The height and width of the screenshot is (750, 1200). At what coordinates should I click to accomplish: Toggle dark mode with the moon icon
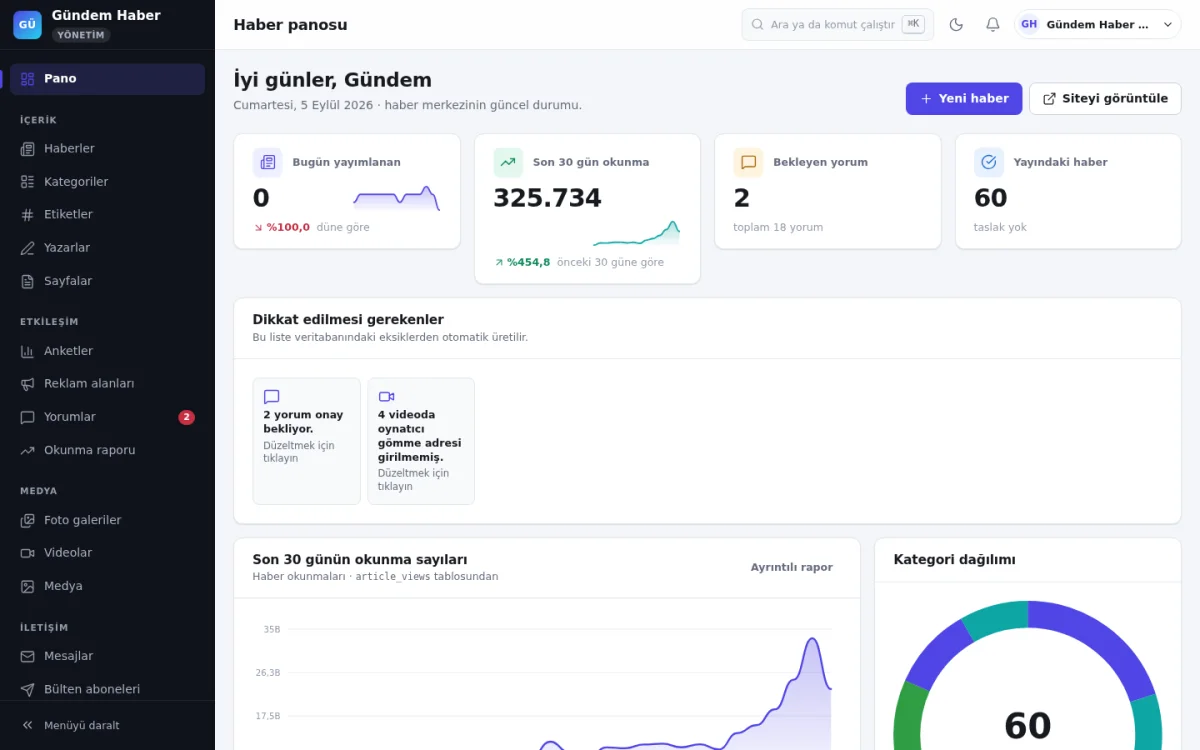(956, 25)
